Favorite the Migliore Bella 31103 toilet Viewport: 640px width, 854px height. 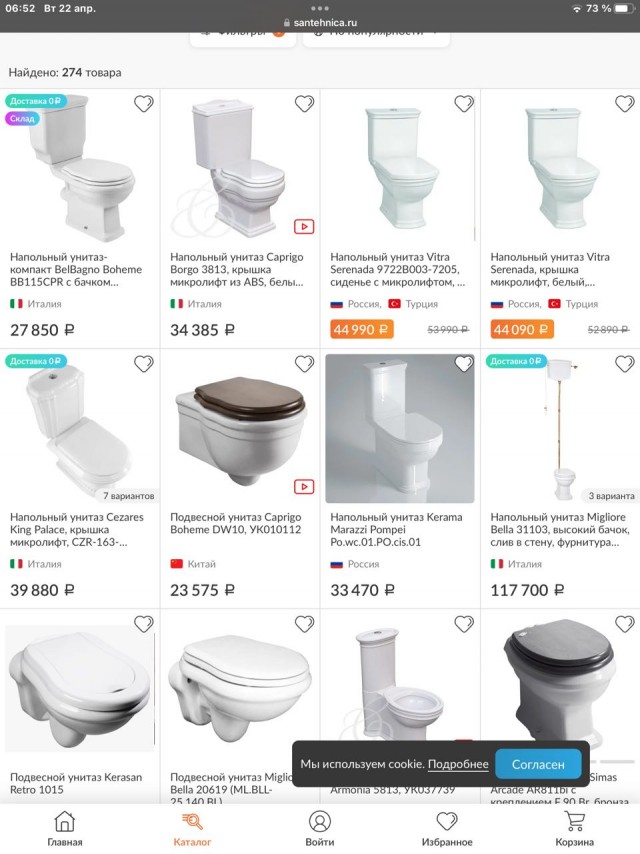624,364
